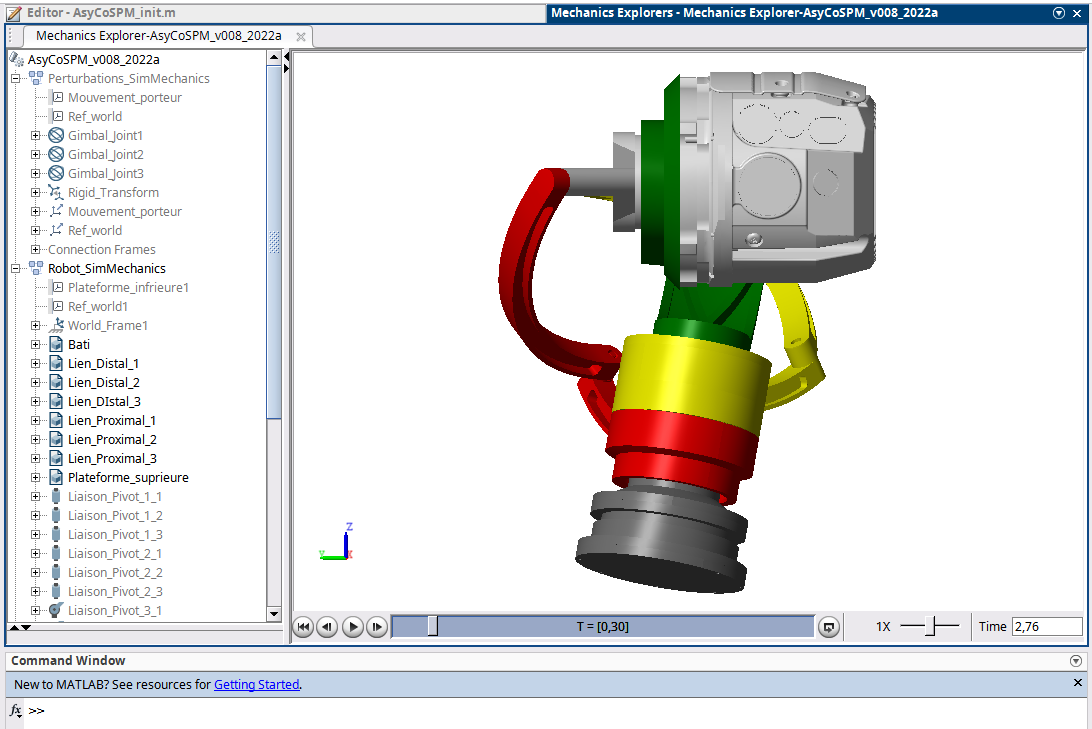The width and height of the screenshot is (1092, 729).
Task: Select the Ref_world1 tree item
Action: (x=98, y=306)
